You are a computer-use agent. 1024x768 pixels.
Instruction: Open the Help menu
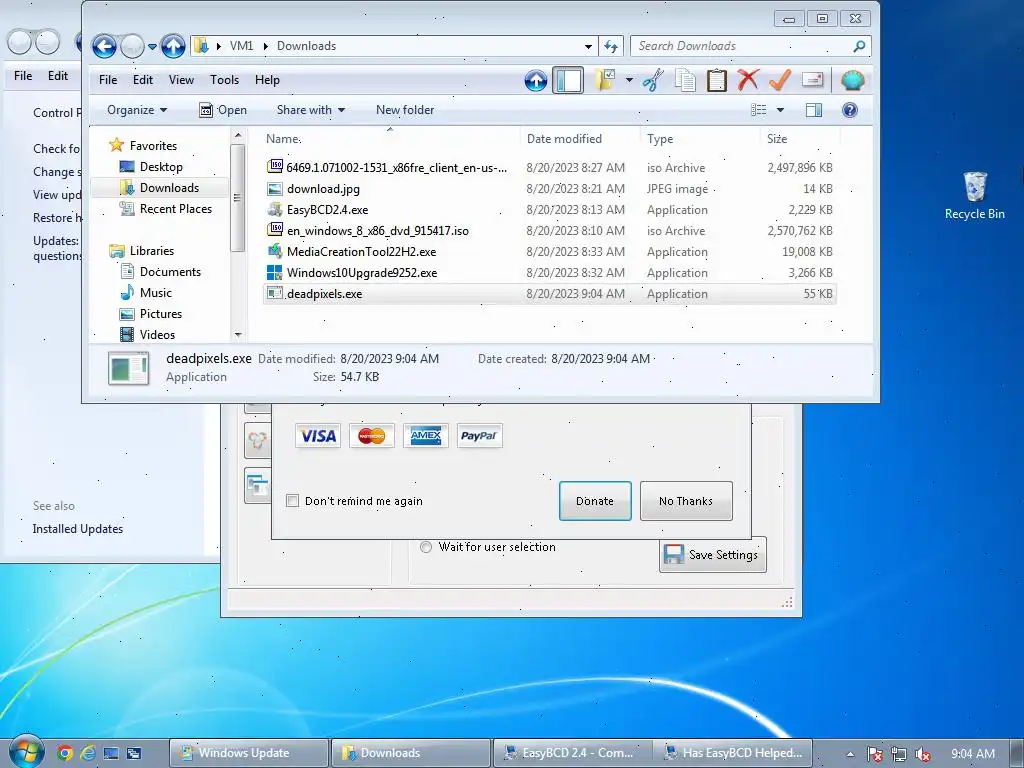point(267,80)
